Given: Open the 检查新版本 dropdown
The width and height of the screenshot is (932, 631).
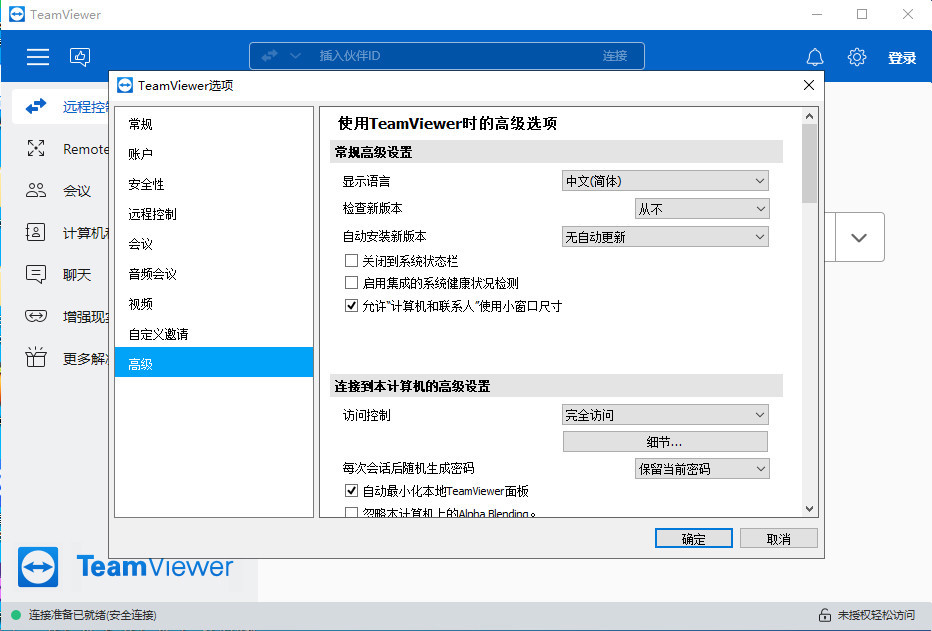Looking at the screenshot, I should pos(702,209).
